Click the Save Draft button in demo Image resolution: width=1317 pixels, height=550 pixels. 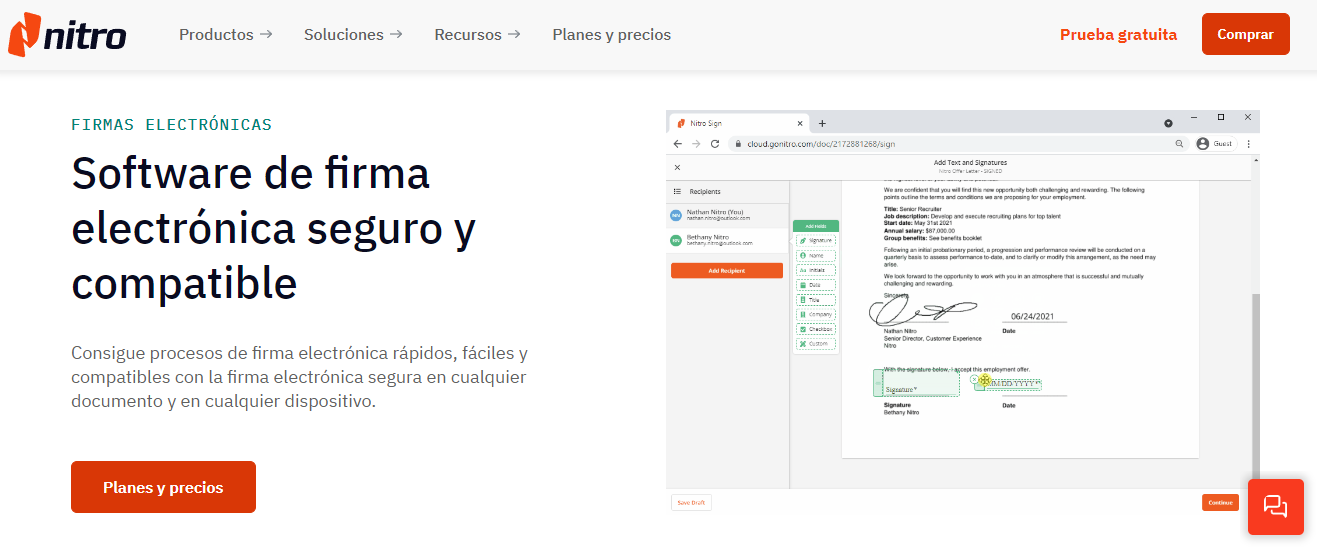click(x=691, y=503)
